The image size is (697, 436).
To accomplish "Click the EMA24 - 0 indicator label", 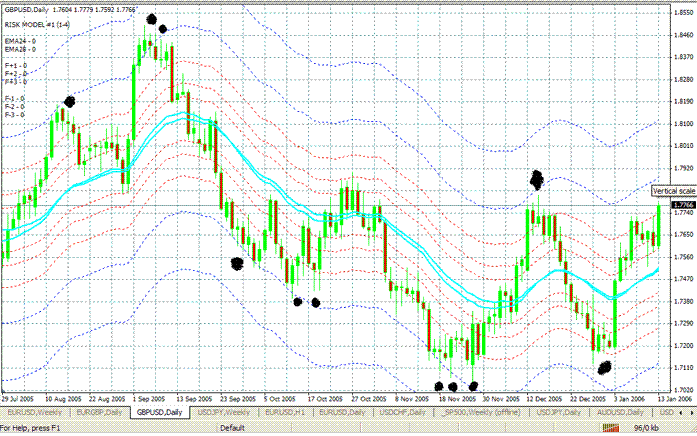I will tap(20, 41).
